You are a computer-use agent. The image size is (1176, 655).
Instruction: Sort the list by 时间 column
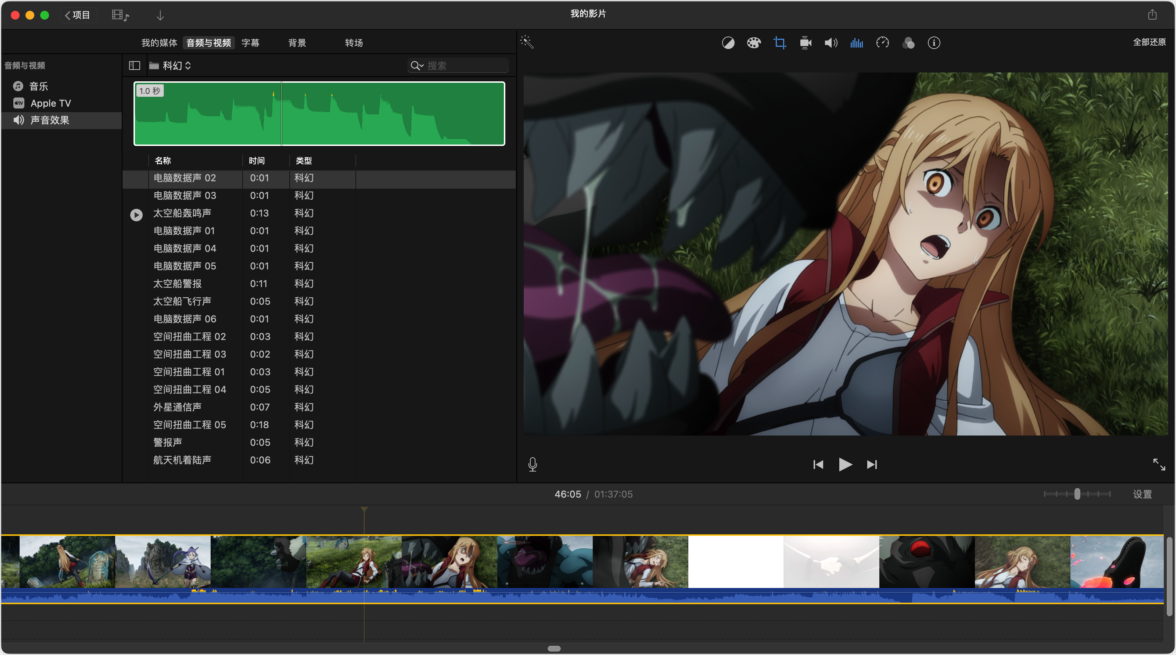point(256,161)
